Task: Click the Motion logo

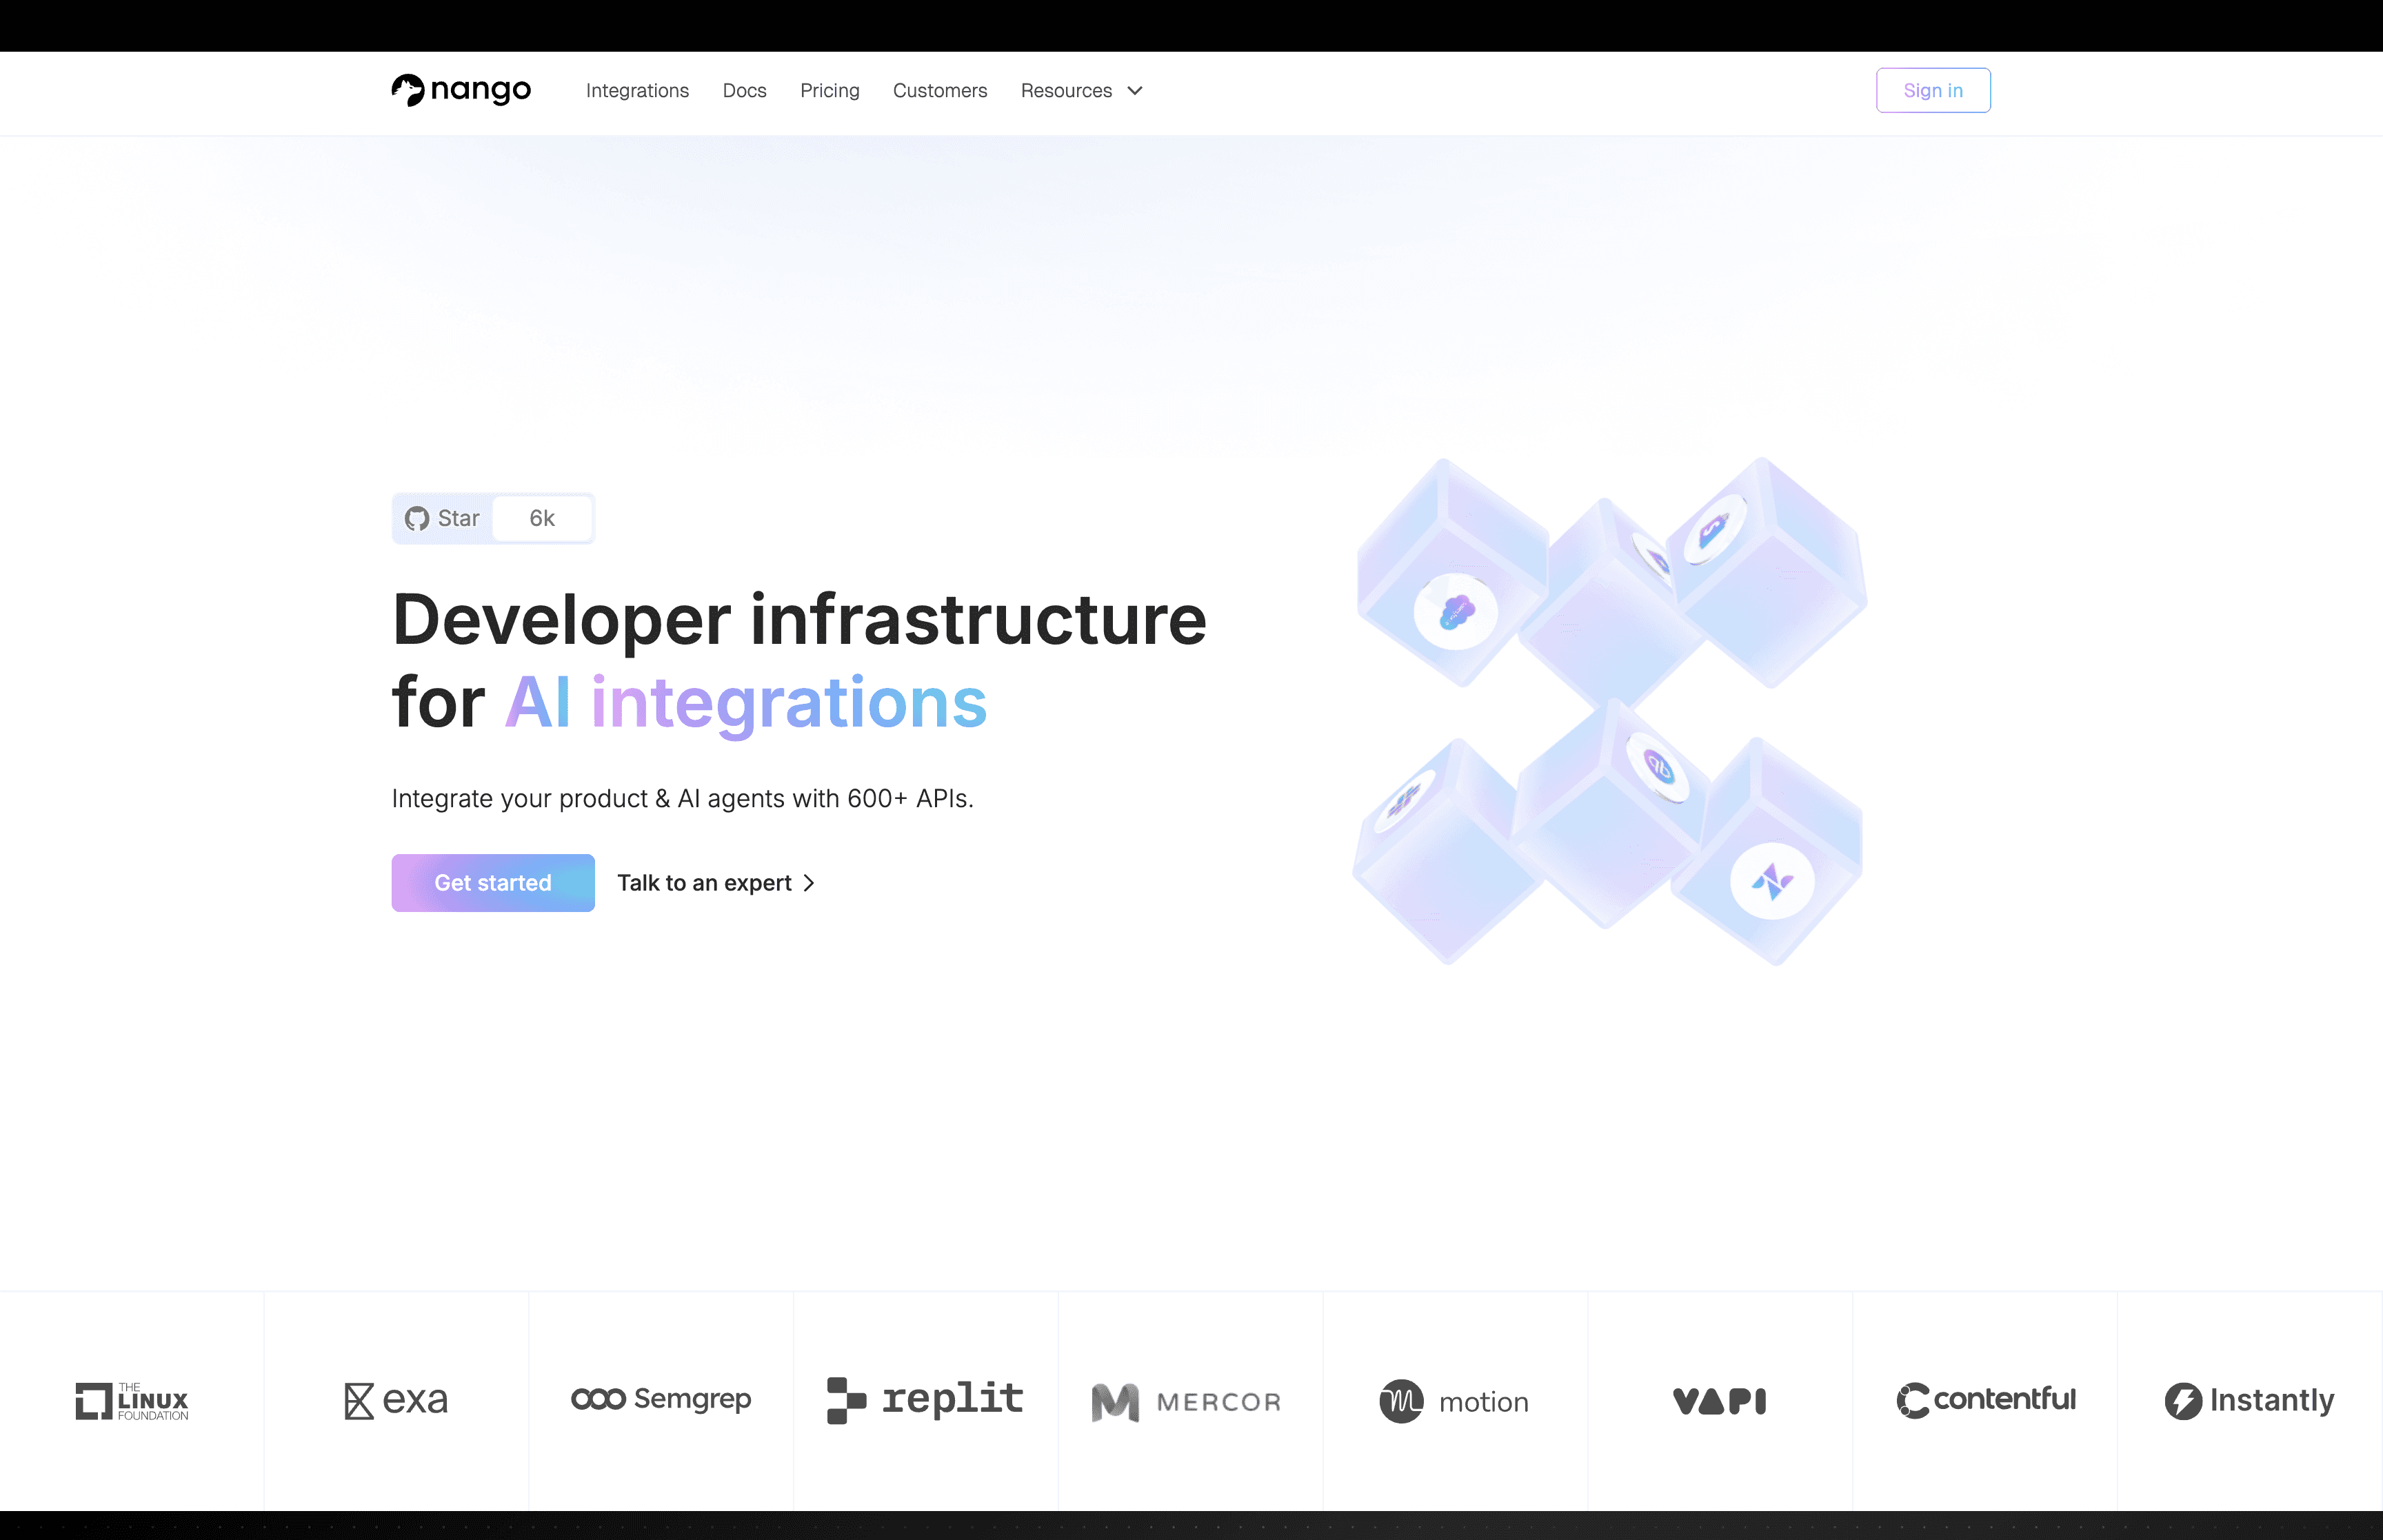Action: [x=1454, y=1401]
